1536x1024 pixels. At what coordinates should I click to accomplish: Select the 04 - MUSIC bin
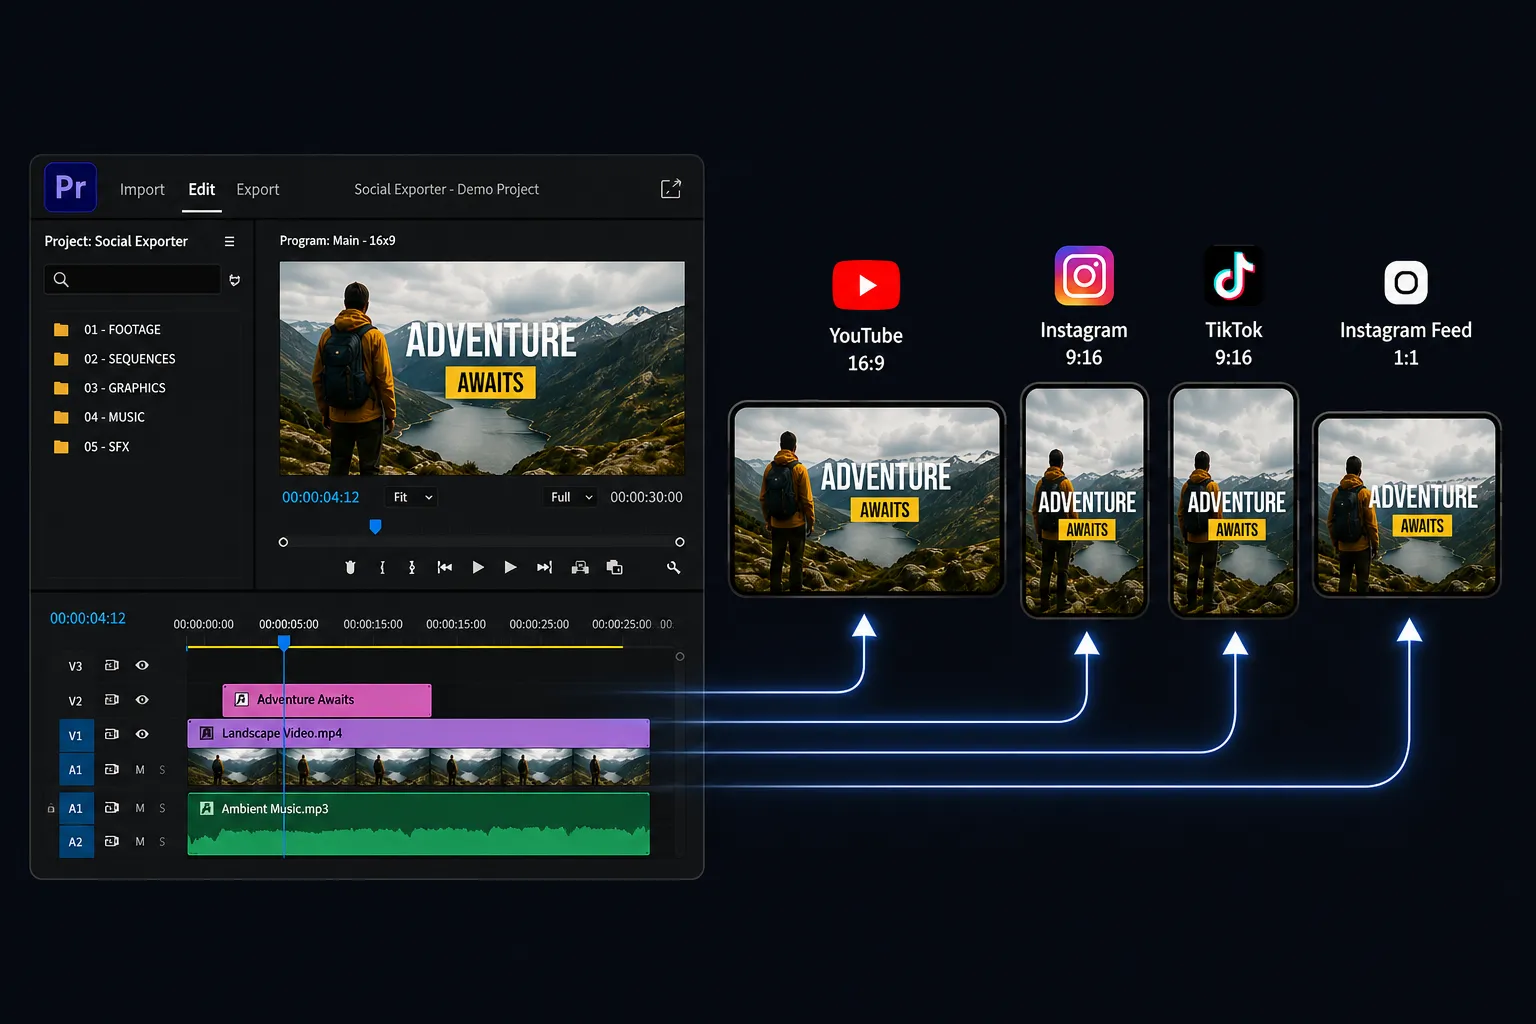point(99,417)
